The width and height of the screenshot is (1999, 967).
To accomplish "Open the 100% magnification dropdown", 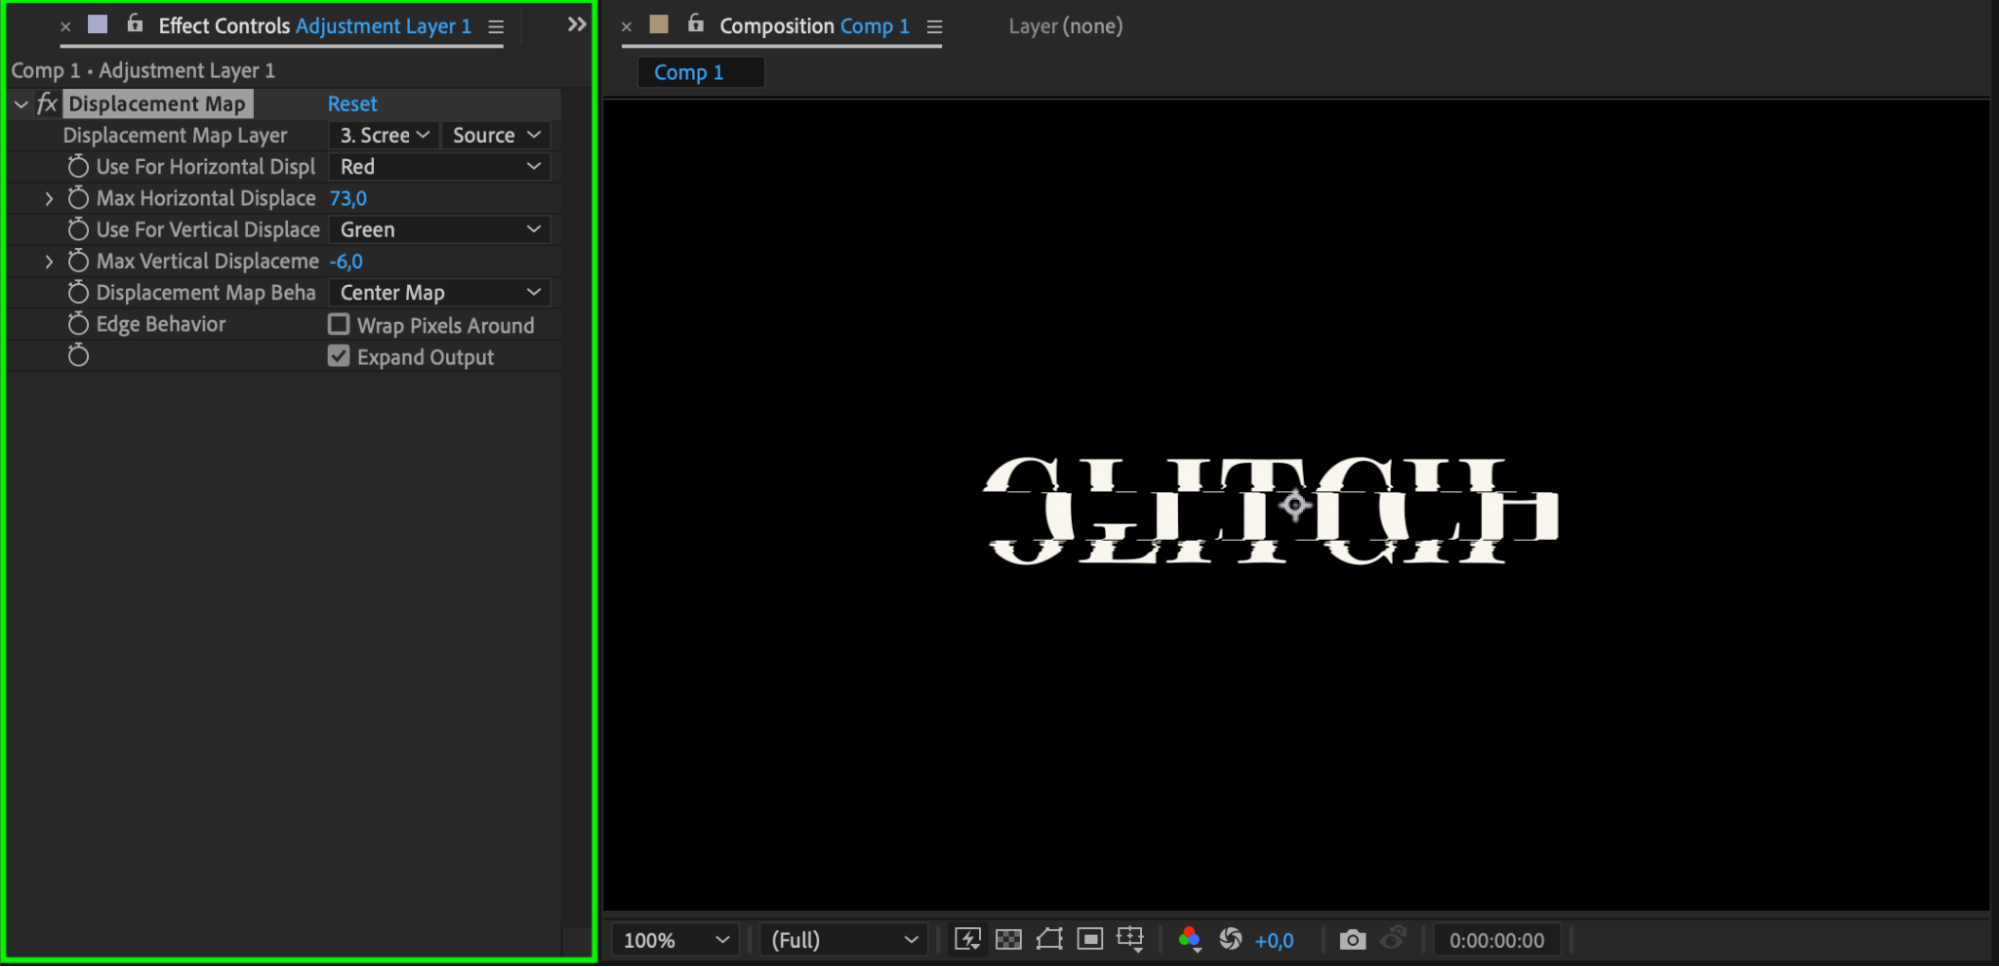I will [x=675, y=940].
